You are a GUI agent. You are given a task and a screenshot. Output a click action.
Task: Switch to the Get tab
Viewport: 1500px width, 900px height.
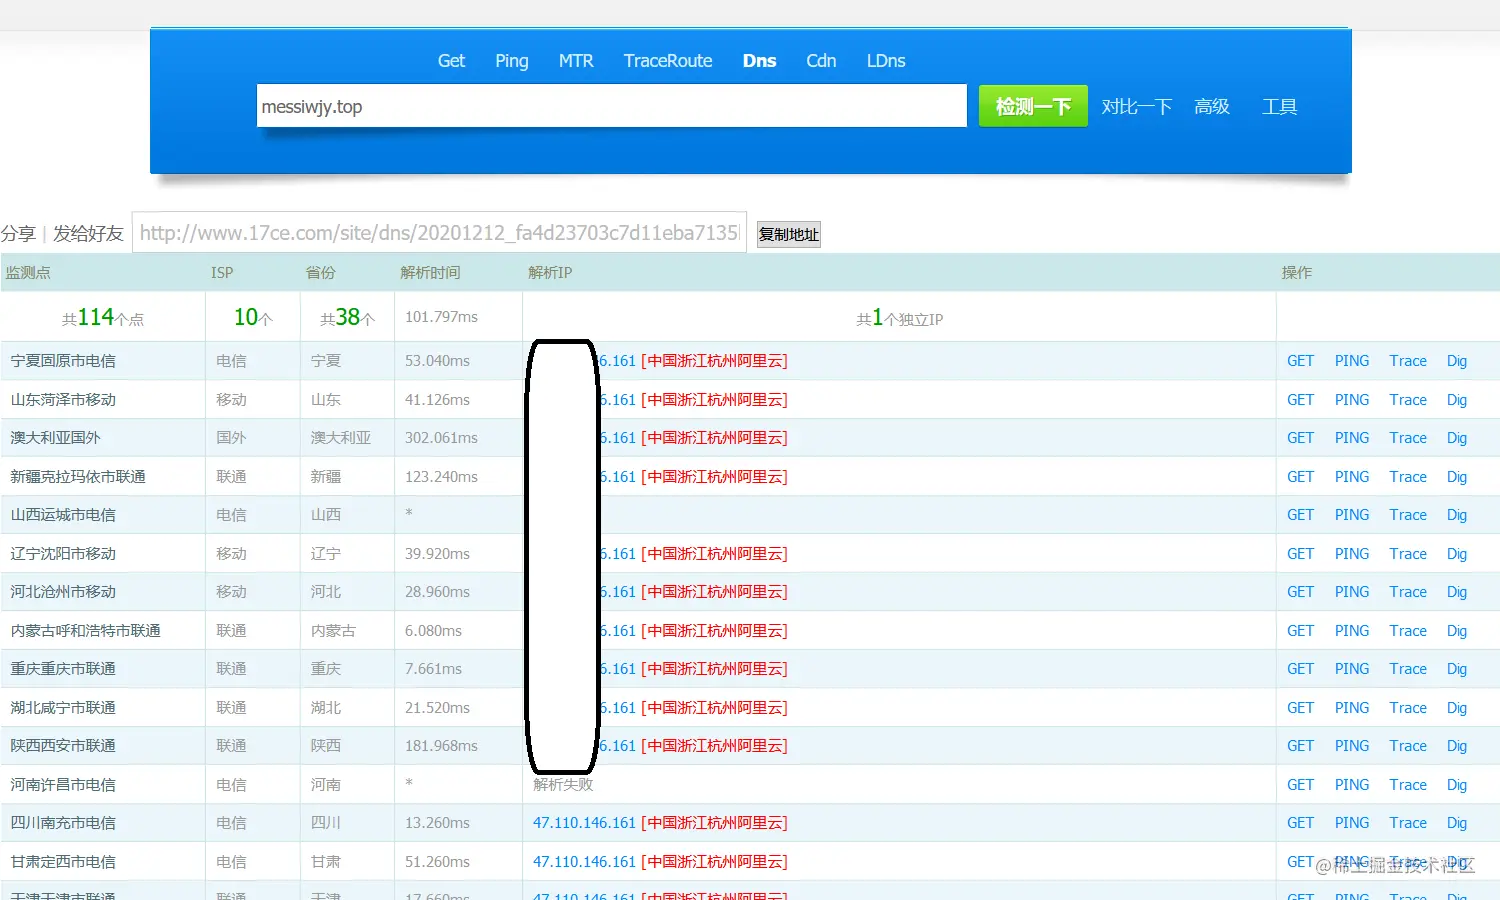tap(451, 61)
